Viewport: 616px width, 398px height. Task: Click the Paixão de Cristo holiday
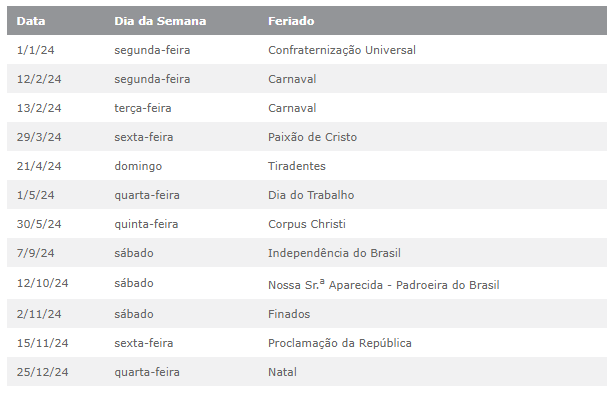(x=312, y=137)
